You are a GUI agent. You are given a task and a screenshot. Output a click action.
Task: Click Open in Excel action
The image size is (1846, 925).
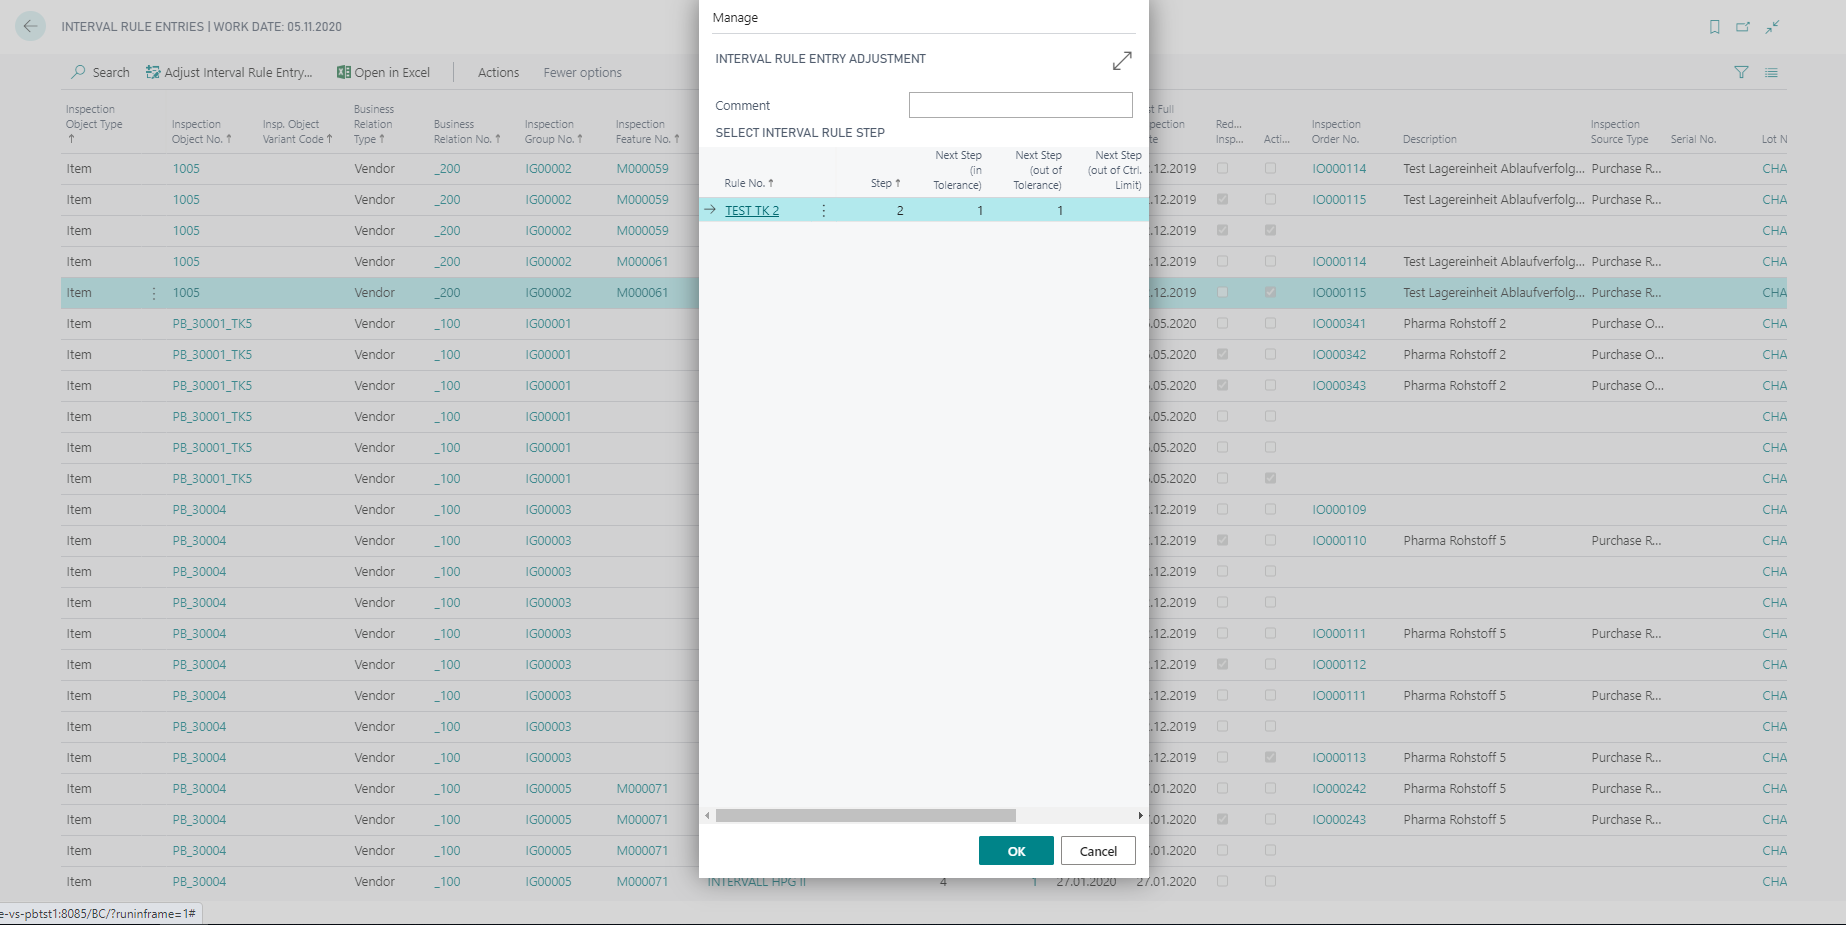pos(384,72)
